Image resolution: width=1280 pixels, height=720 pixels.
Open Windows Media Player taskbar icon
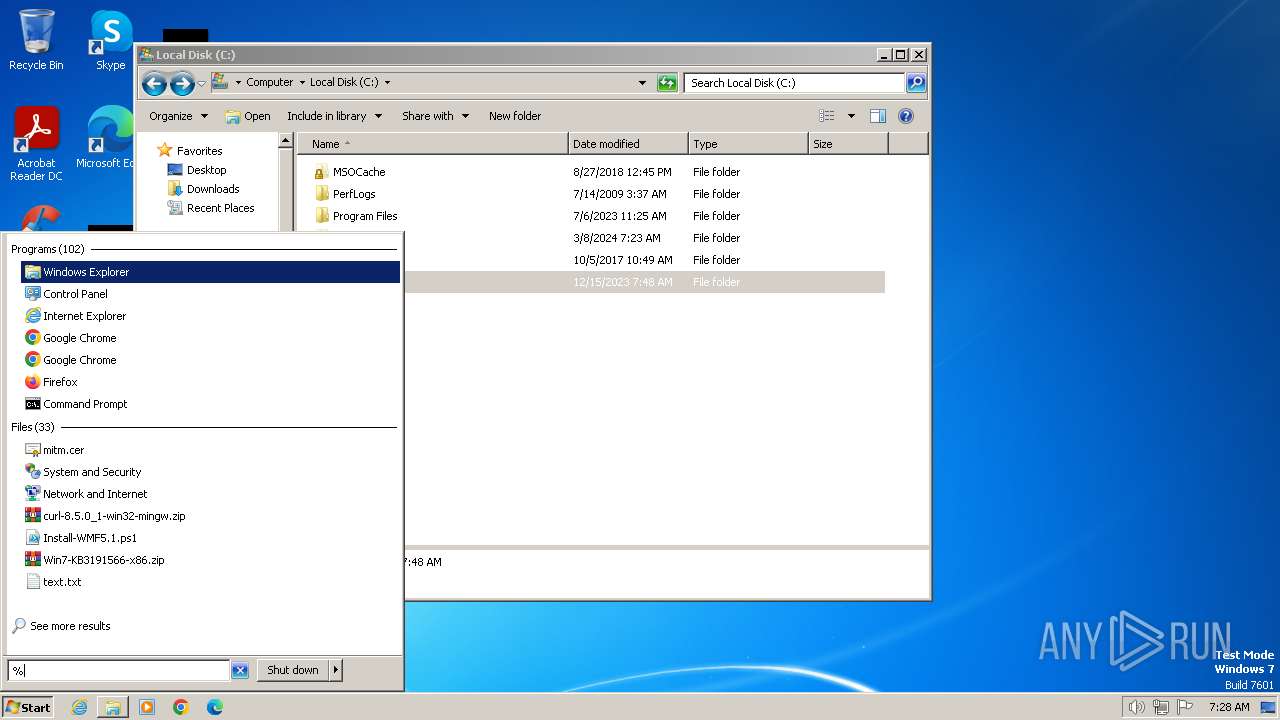pos(147,707)
